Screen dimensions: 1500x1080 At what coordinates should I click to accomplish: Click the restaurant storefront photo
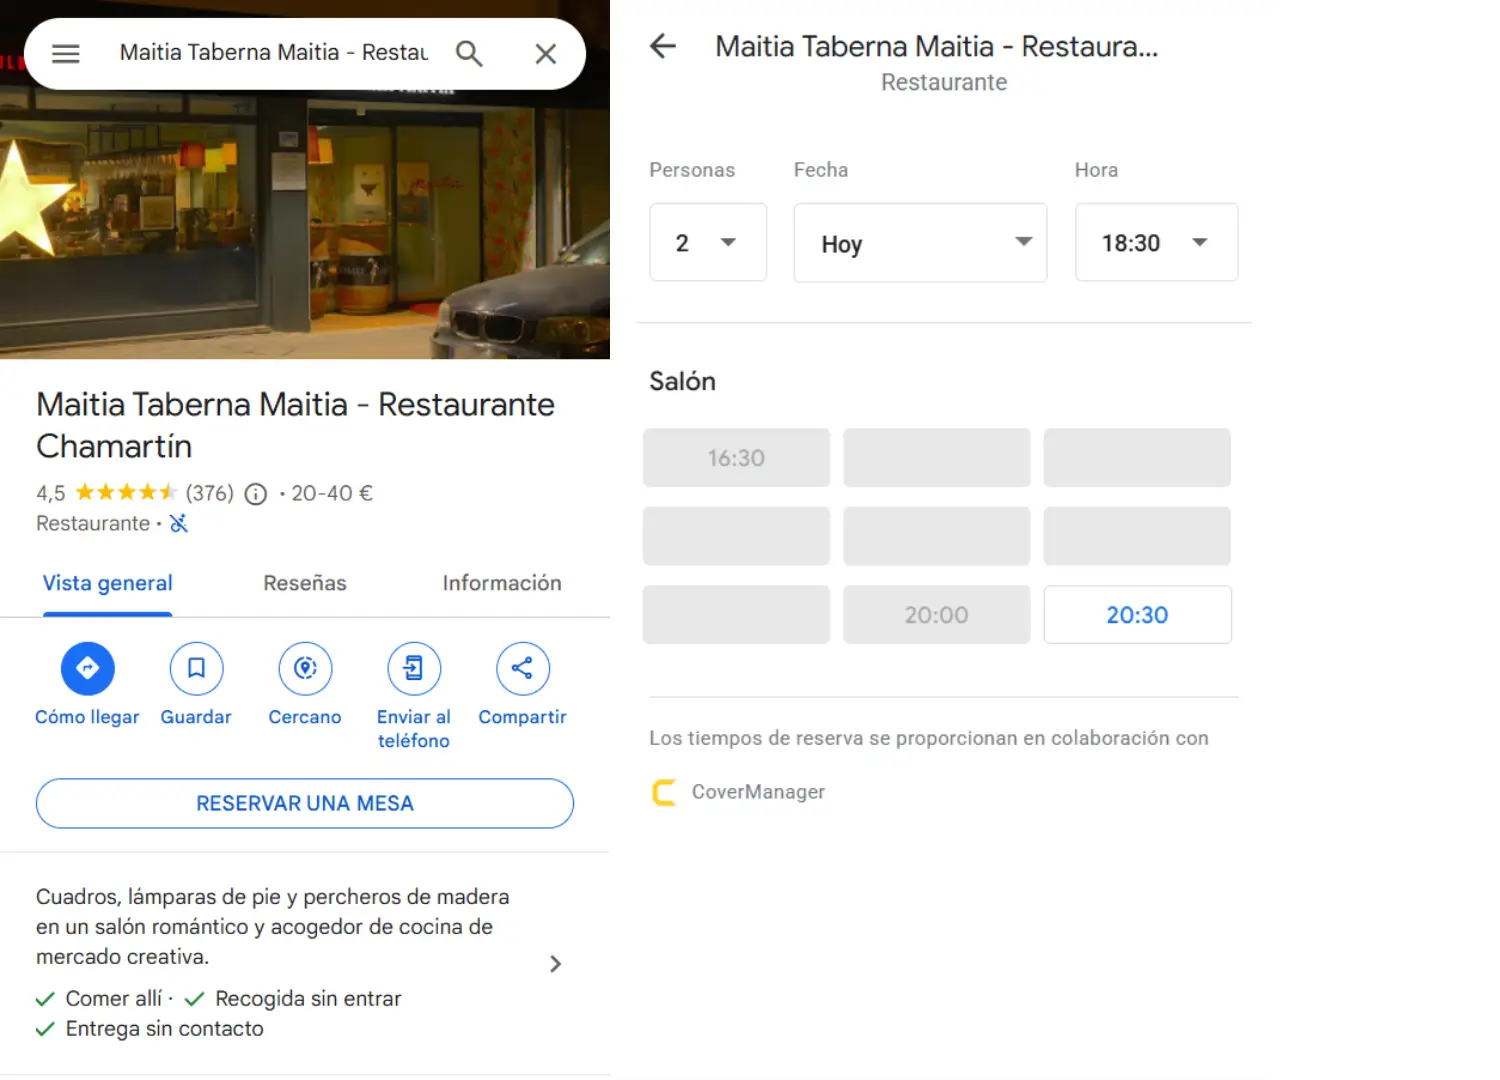tap(305, 230)
